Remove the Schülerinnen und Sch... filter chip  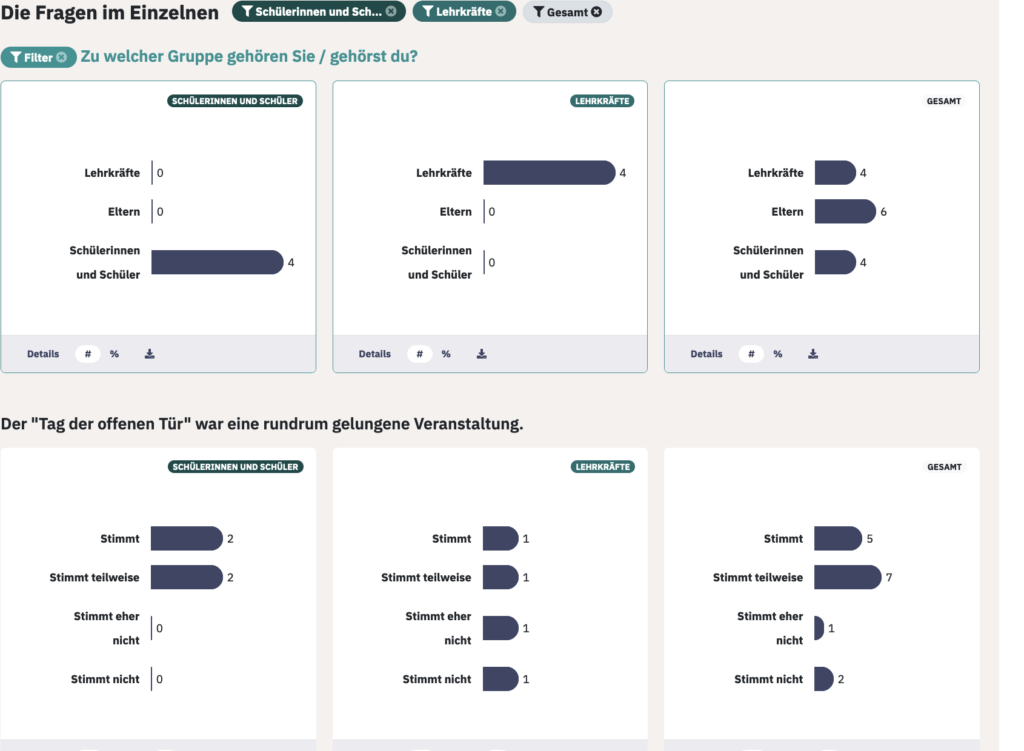point(391,11)
